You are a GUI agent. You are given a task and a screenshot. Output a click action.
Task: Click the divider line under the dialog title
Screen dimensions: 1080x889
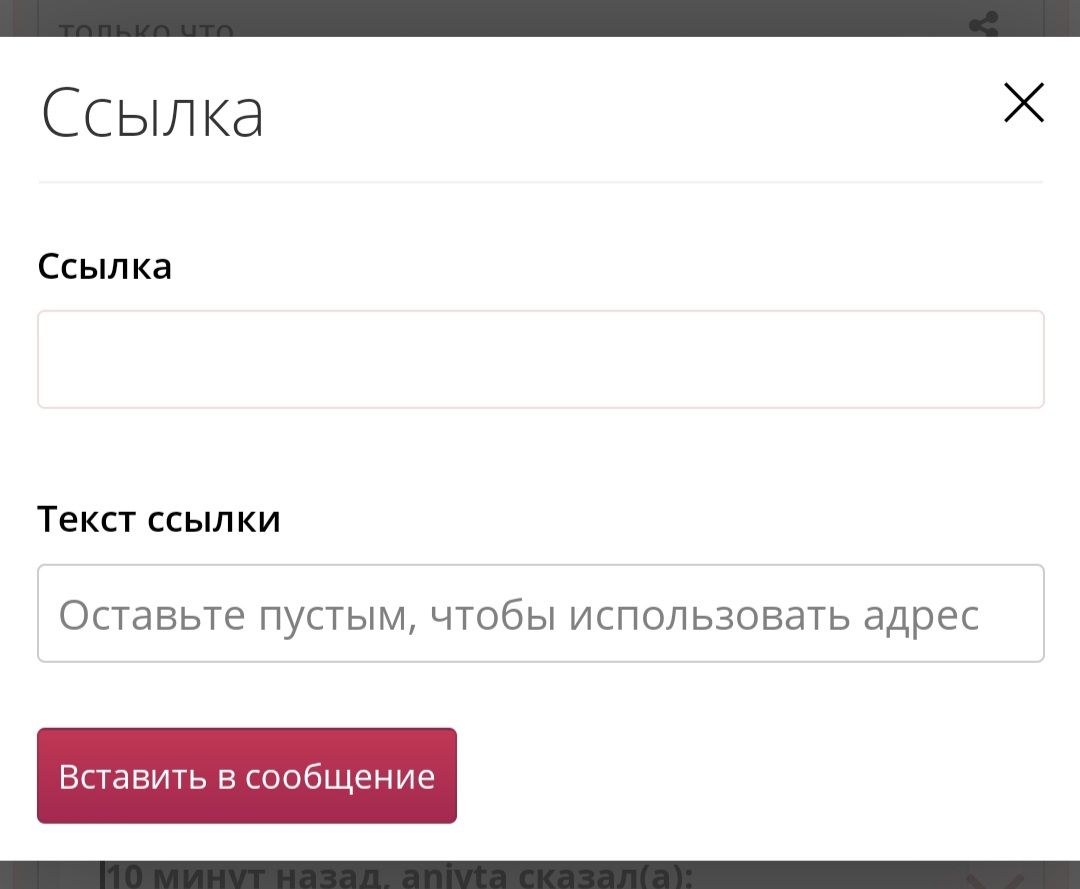pos(540,182)
